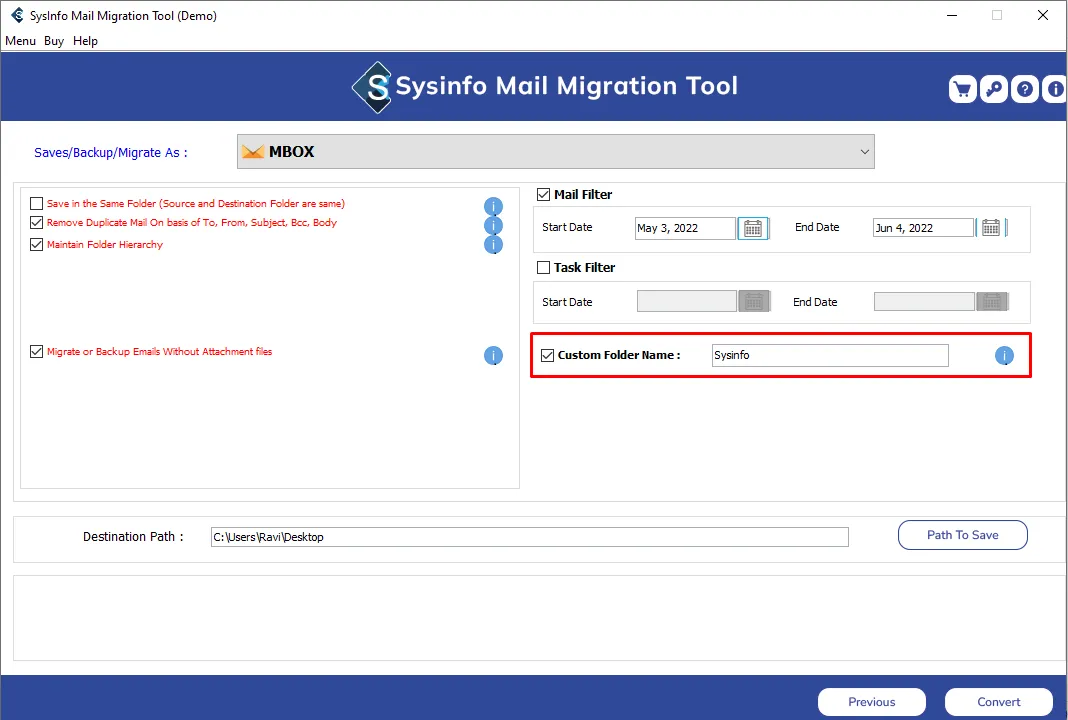Click the Path To Save button
Image resolution: width=1068 pixels, height=720 pixels.
point(962,535)
